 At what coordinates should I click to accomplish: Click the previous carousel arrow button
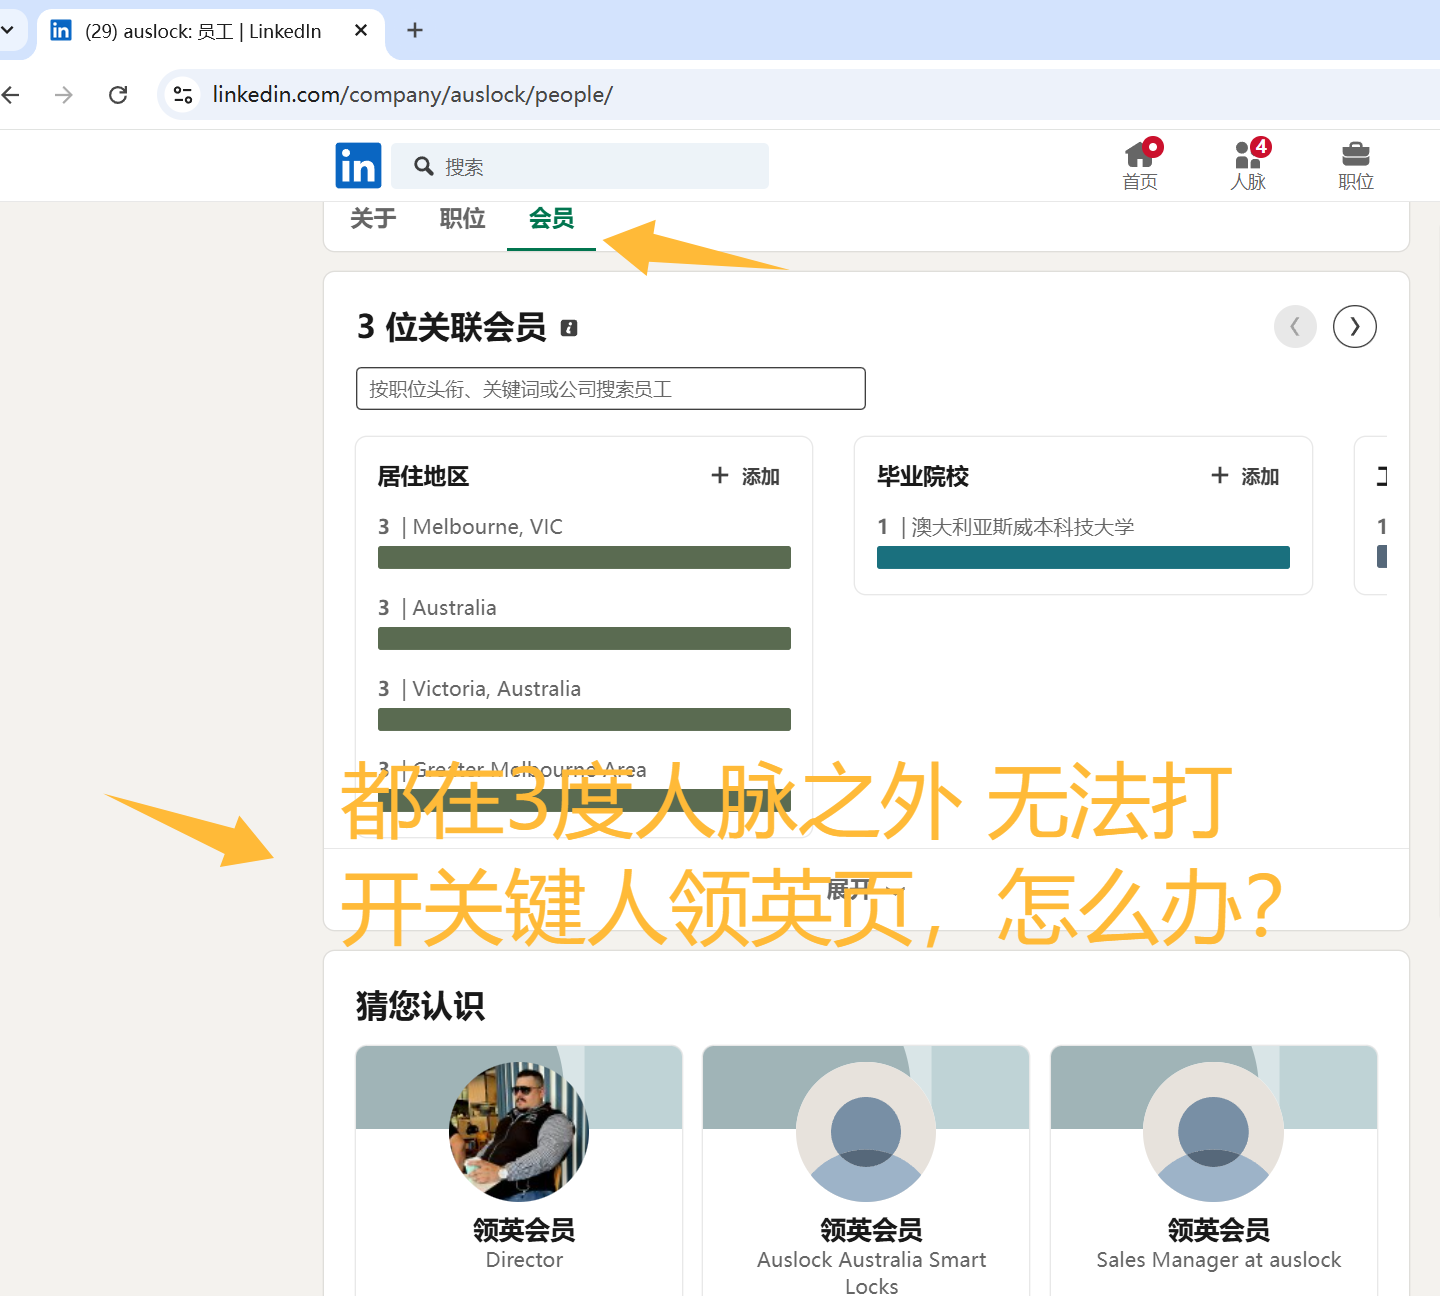[1295, 326]
